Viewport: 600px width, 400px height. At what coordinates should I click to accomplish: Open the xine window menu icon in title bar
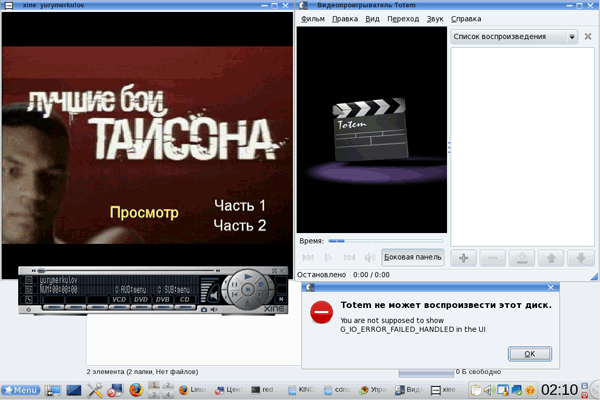pyautogui.click(x=8, y=5)
